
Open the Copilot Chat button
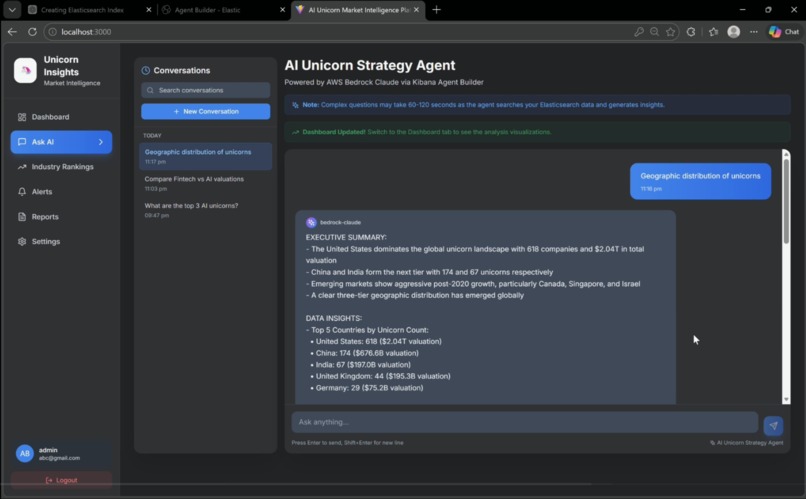click(784, 32)
